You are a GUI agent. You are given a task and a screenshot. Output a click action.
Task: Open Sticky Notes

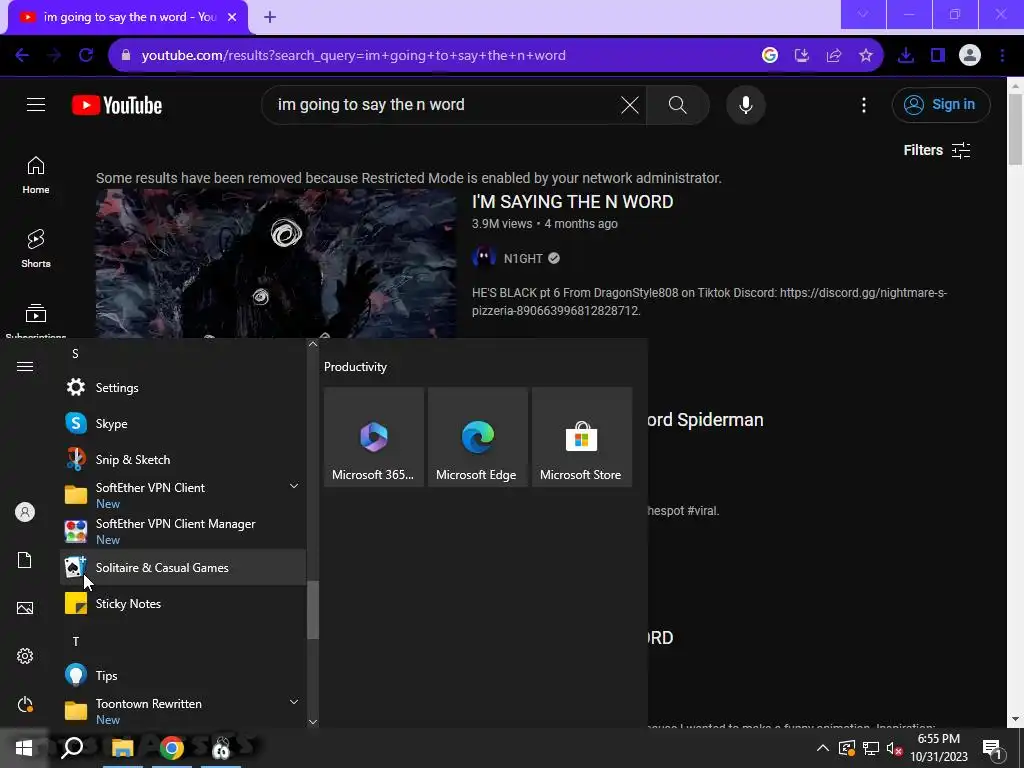click(183, 603)
